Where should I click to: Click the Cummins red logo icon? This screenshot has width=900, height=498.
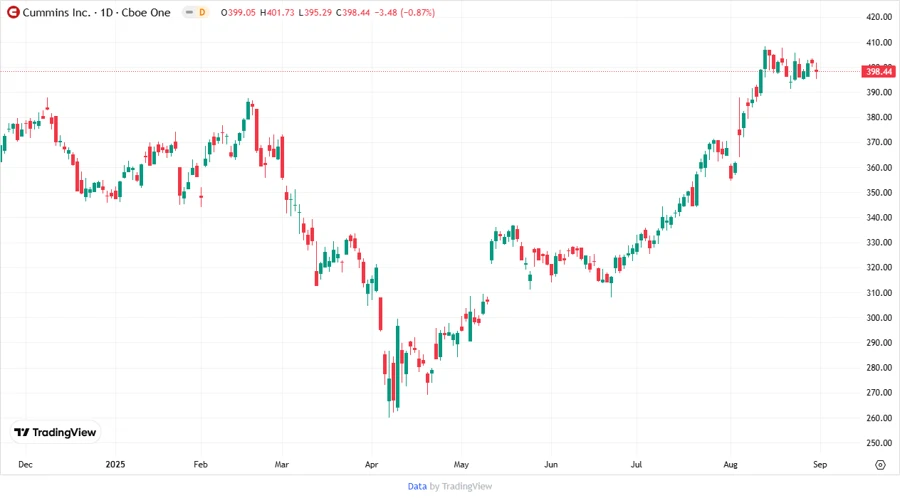13,13
